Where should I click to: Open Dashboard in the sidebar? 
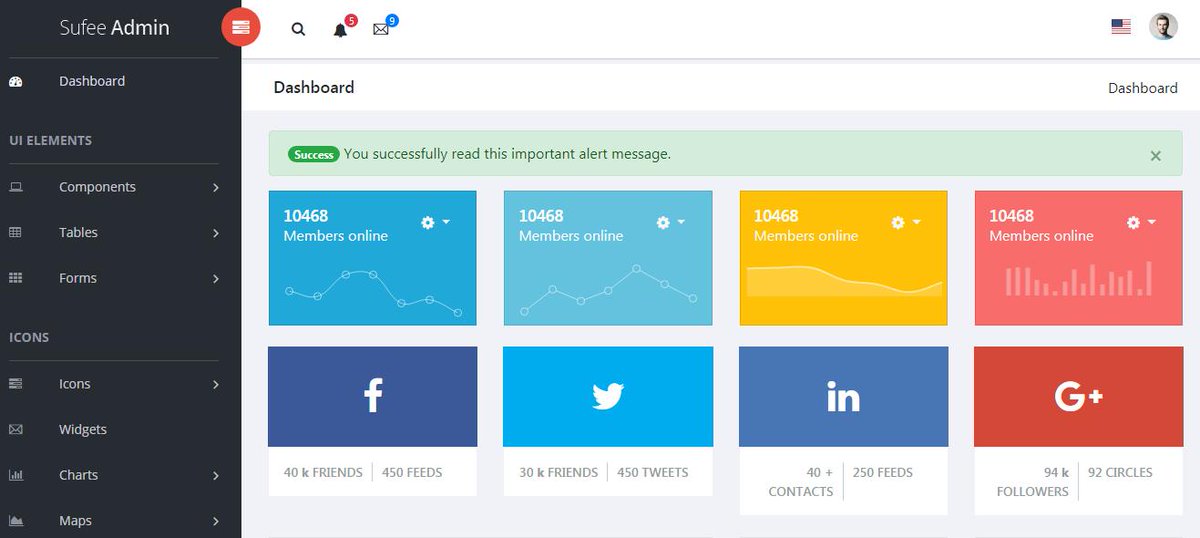92,81
